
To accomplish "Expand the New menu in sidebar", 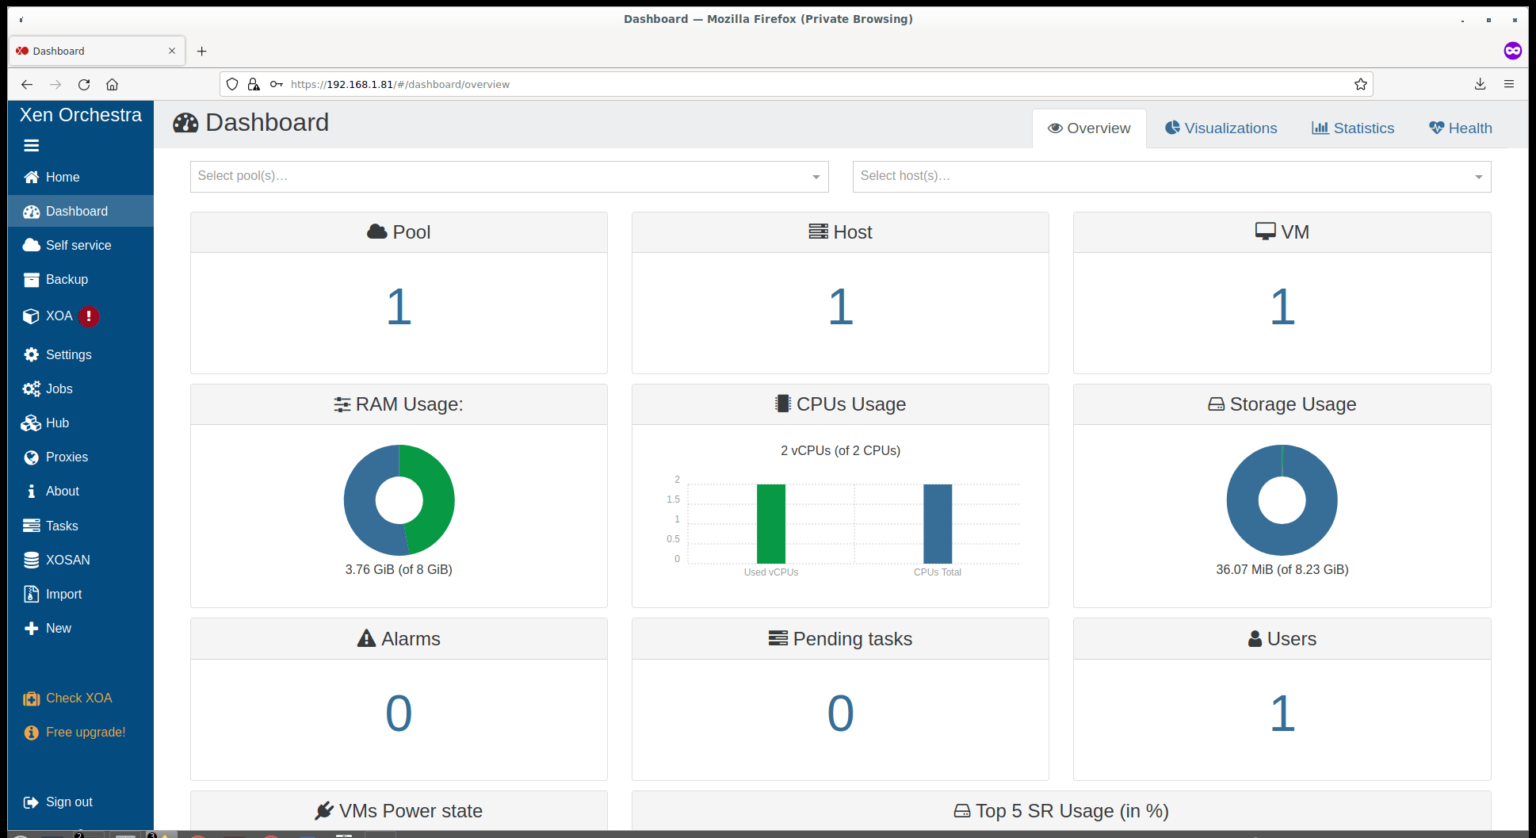I will pos(58,628).
